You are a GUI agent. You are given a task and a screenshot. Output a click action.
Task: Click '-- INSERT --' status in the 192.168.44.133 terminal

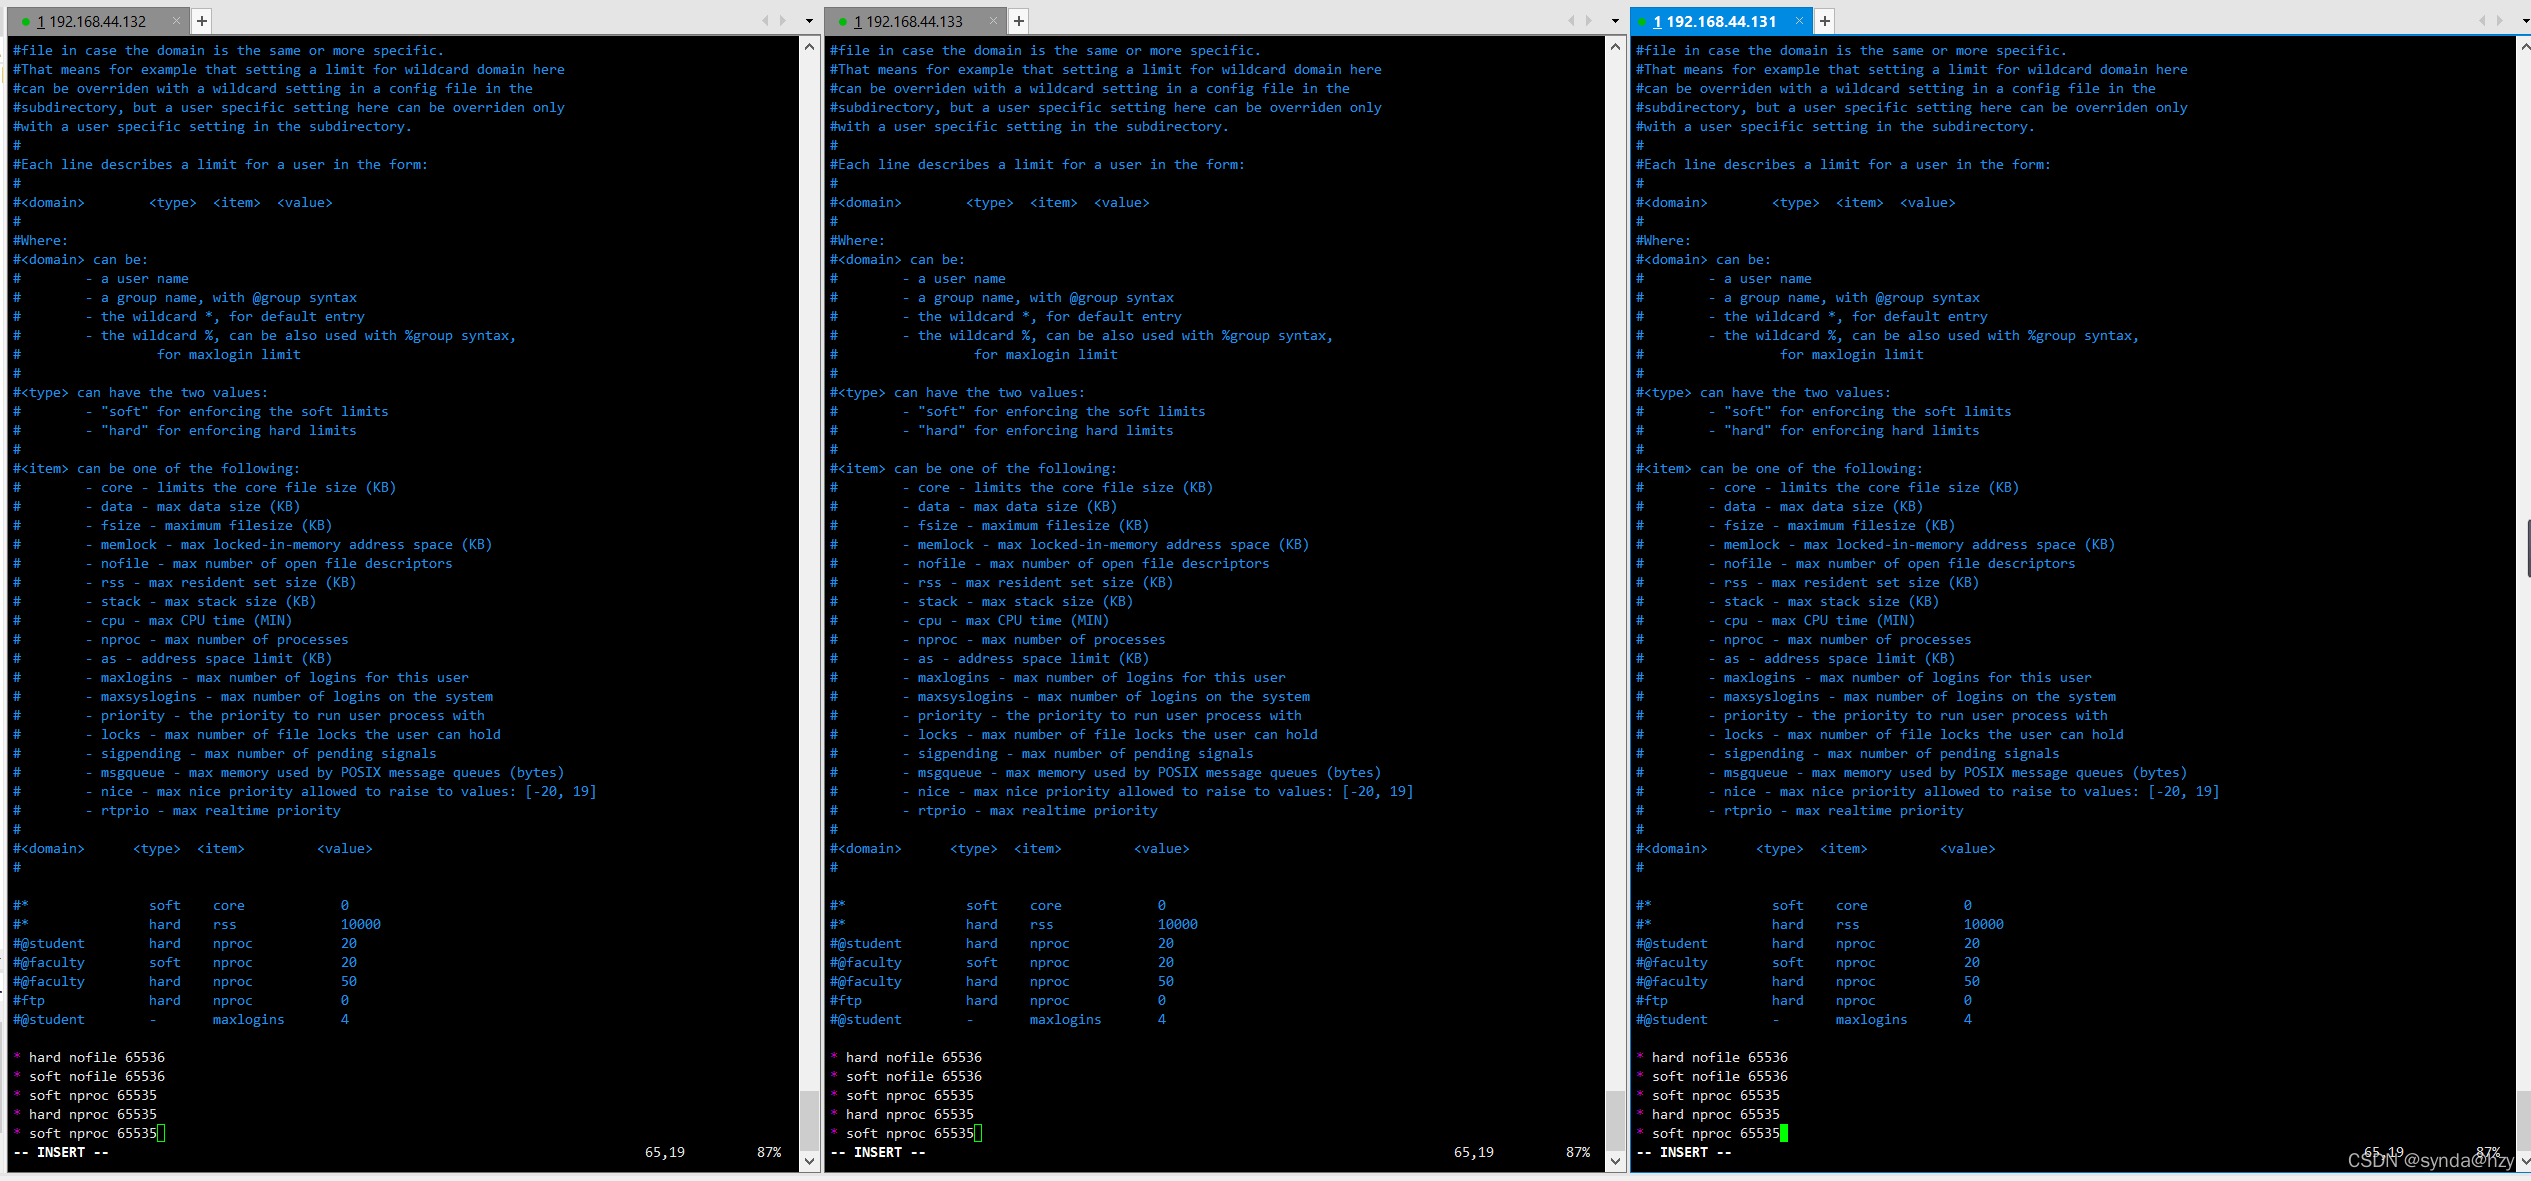tap(878, 1152)
